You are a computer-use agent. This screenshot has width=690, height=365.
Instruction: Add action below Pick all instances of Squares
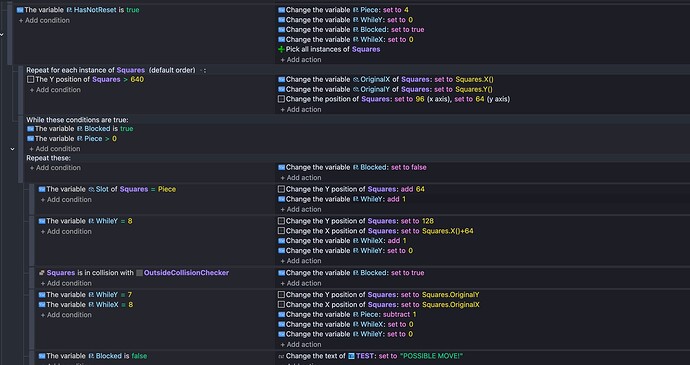click(301, 59)
